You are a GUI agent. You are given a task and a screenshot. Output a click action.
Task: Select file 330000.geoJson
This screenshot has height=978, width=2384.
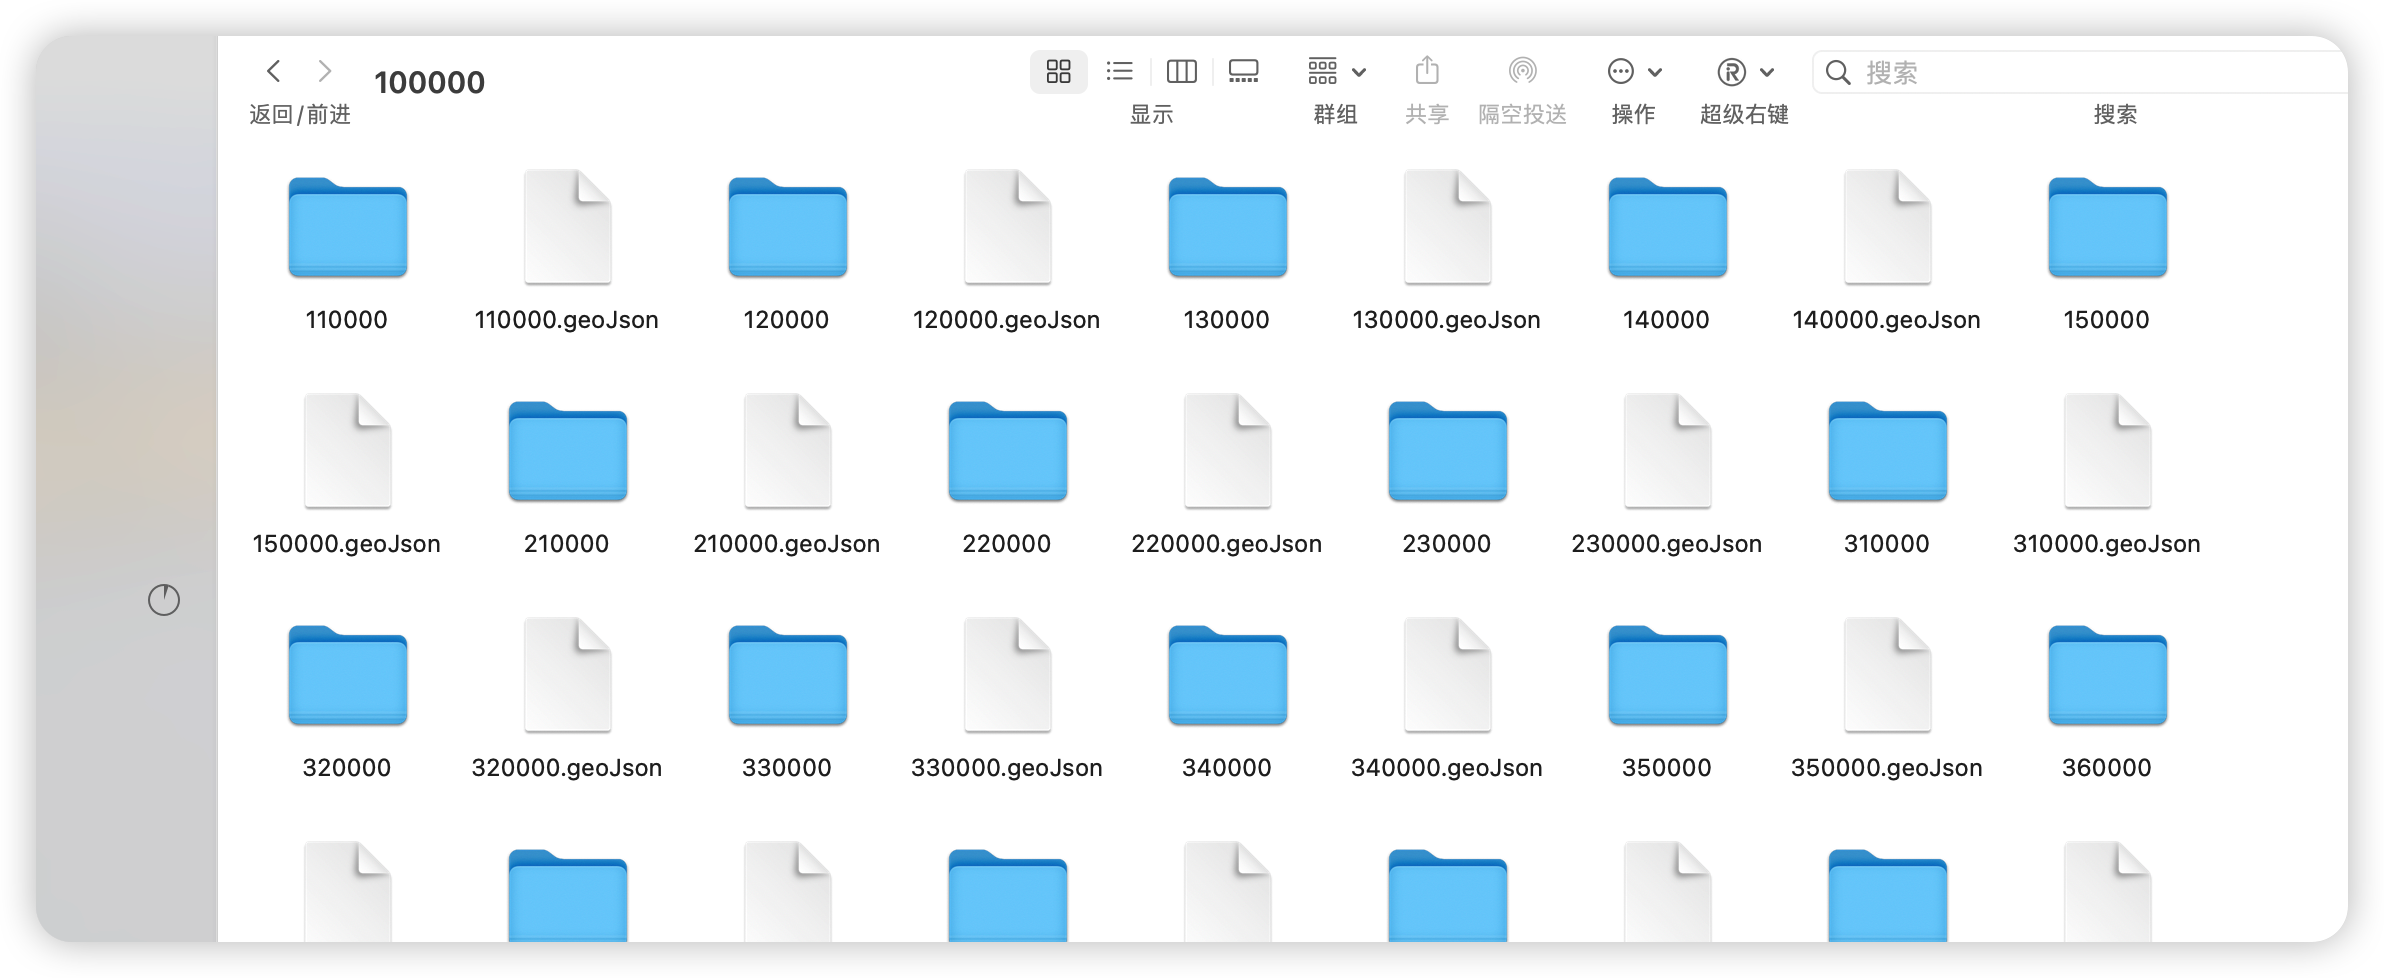1007,675
